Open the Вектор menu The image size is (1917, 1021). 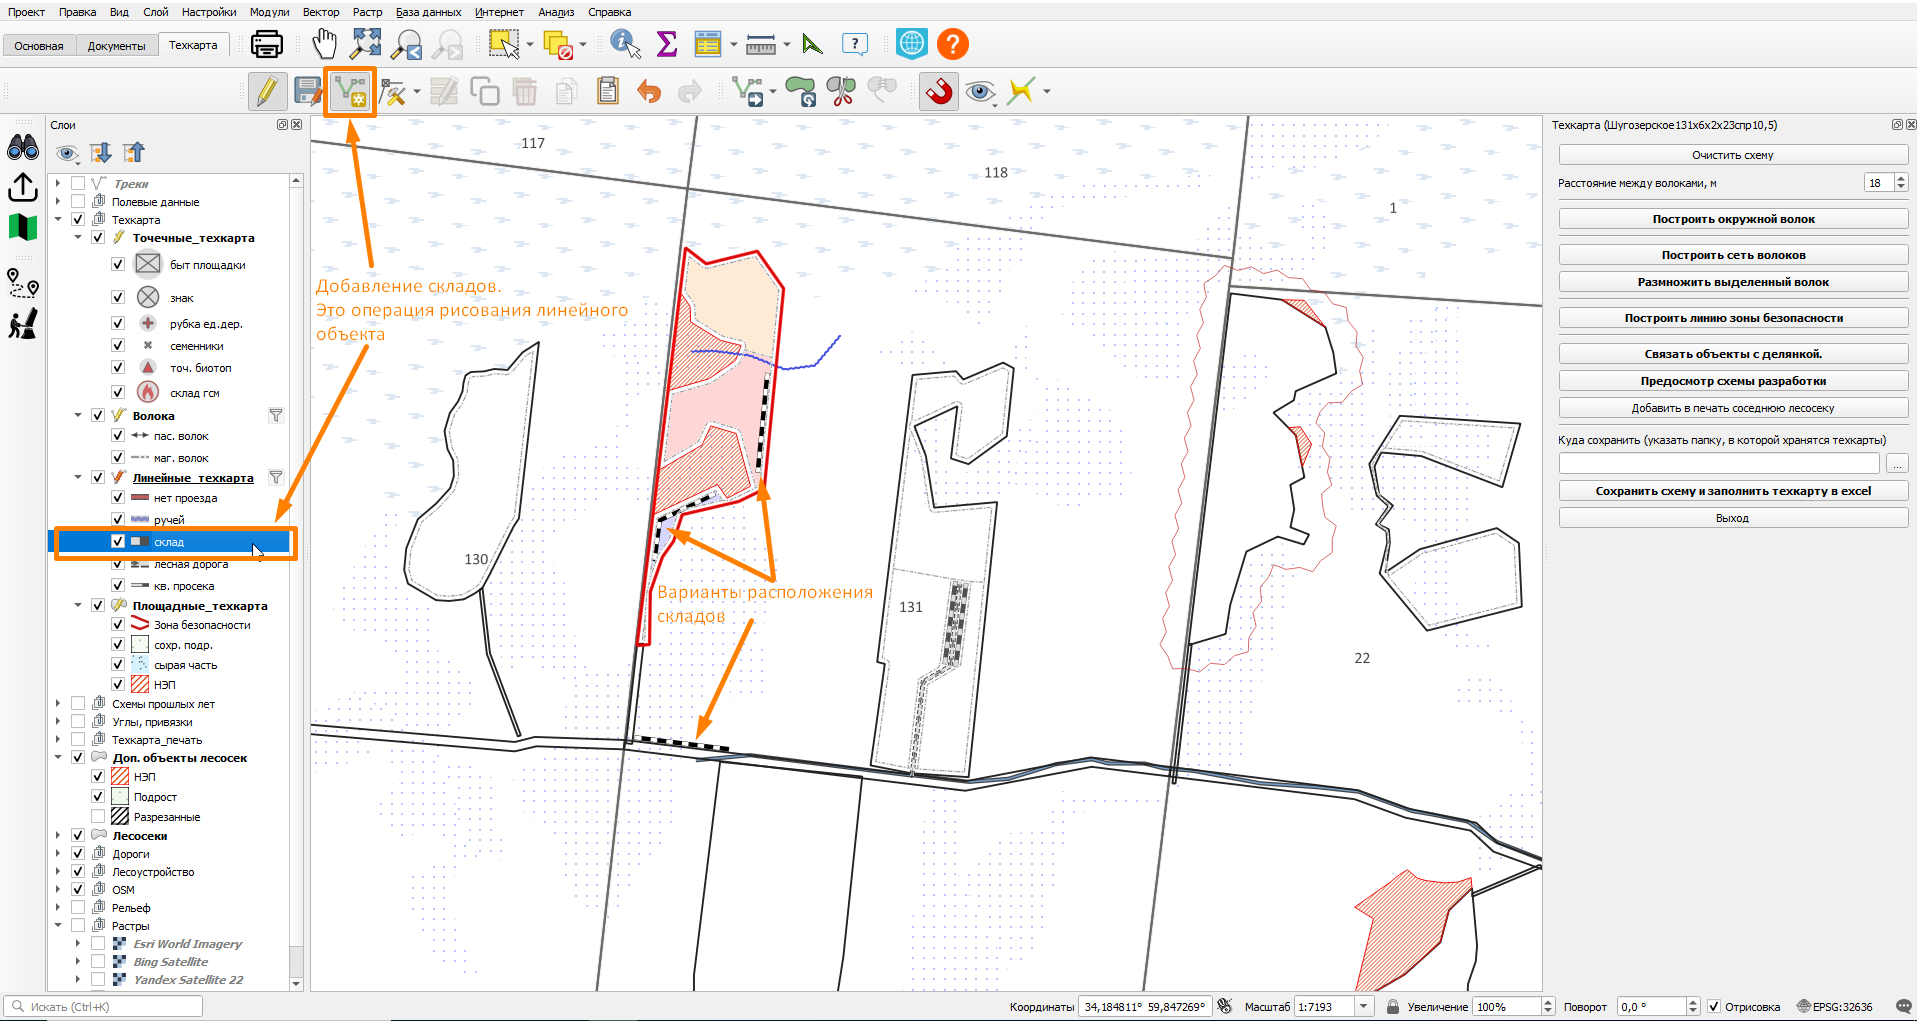click(x=321, y=12)
